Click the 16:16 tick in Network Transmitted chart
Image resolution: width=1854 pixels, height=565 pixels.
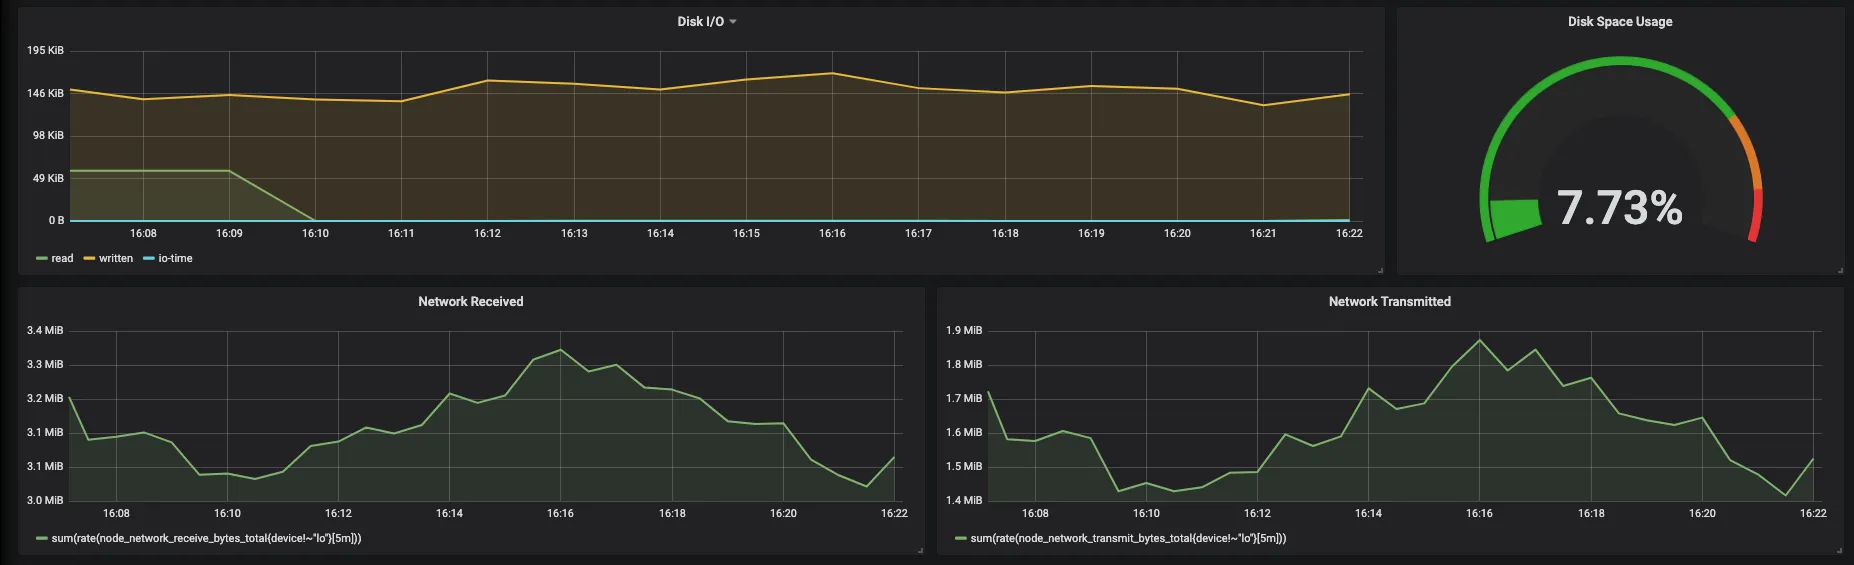(1479, 513)
